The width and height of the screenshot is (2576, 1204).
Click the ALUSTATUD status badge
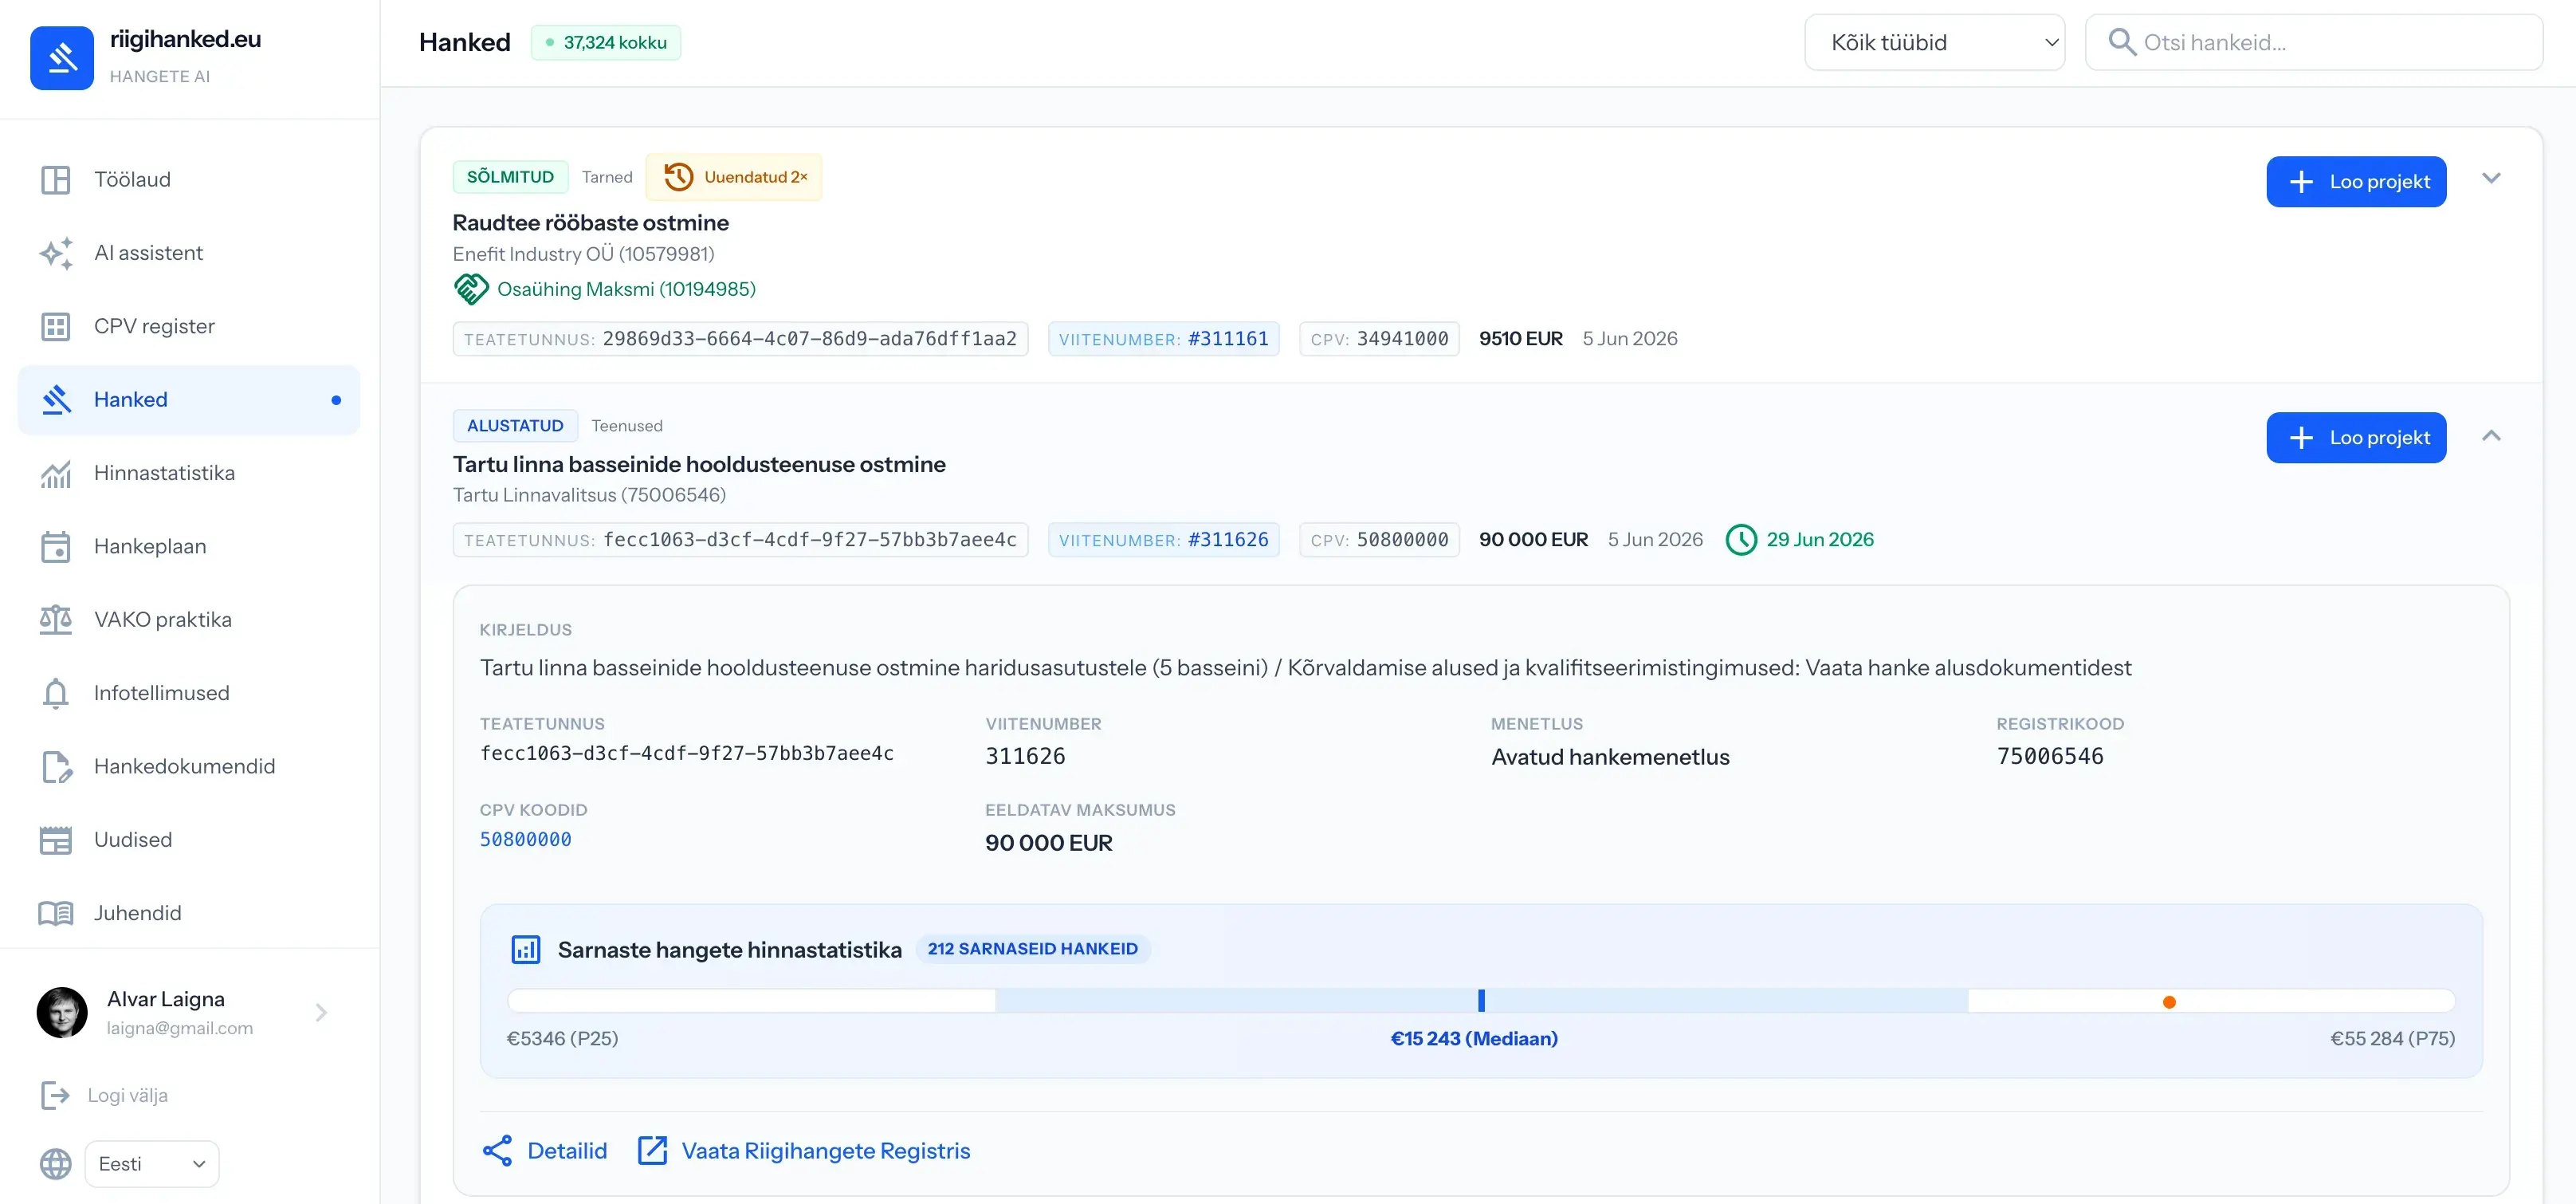click(x=515, y=426)
